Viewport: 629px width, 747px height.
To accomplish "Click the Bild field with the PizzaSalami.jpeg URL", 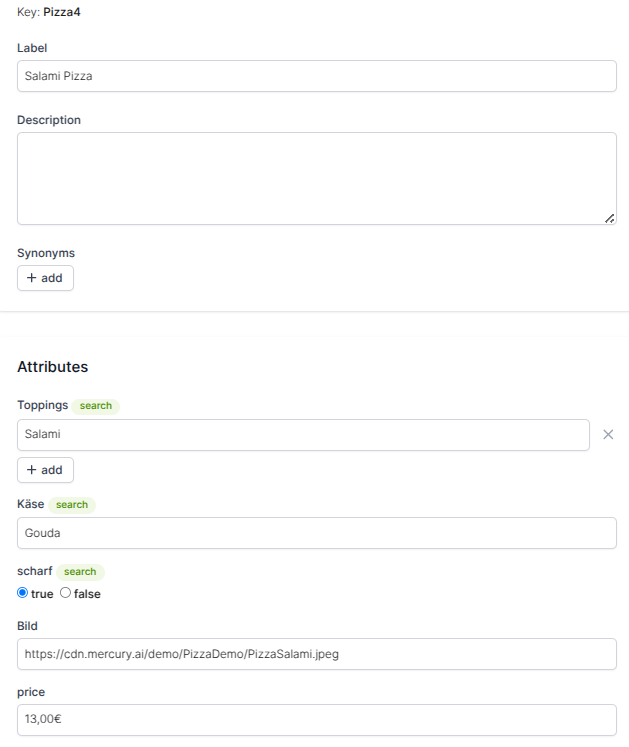I will point(317,654).
